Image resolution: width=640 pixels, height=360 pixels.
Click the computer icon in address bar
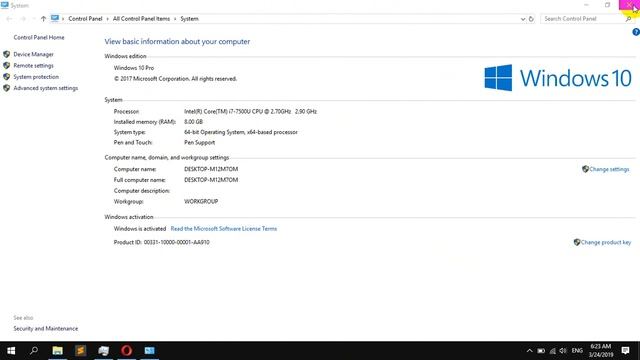click(x=55, y=18)
